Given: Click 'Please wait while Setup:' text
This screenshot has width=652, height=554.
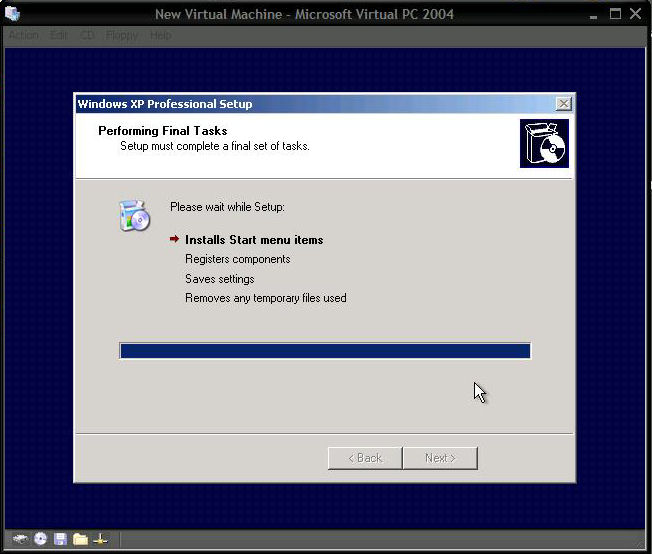Looking at the screenshot, I should (227, 207).
